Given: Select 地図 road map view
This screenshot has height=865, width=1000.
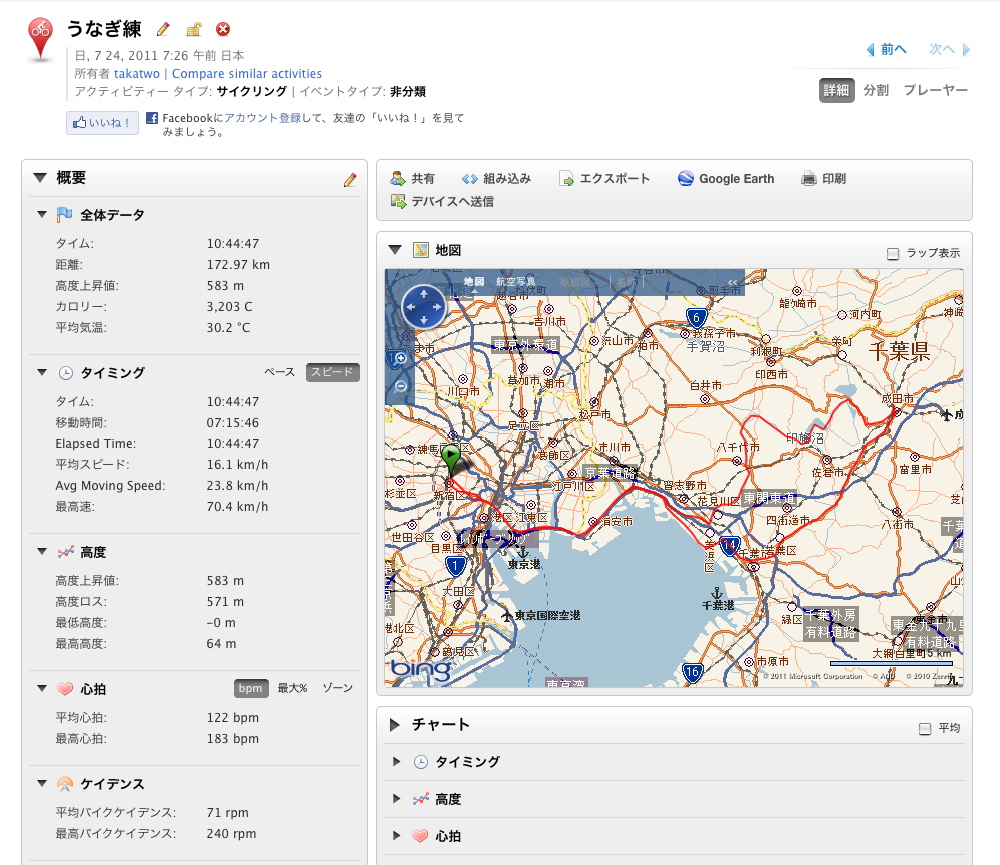Looking at the screenshot, I should pyautogui.click(x=474, y=281).
